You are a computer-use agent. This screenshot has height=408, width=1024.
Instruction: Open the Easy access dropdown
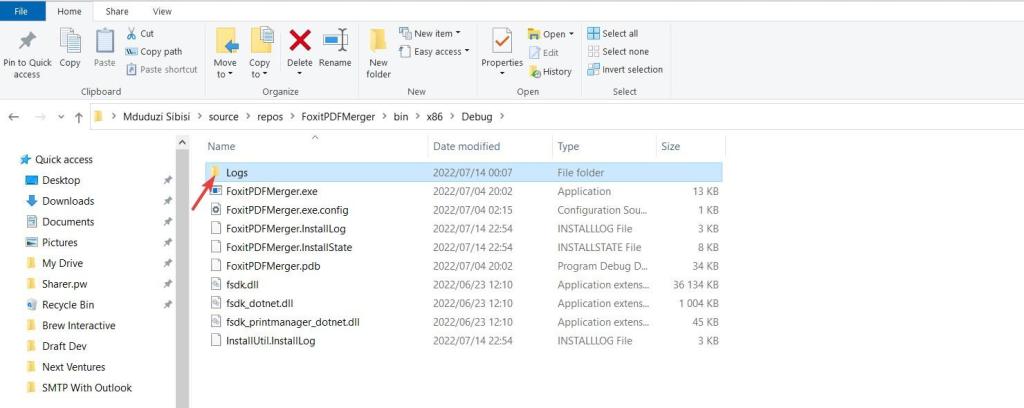[x=434, y=52]
